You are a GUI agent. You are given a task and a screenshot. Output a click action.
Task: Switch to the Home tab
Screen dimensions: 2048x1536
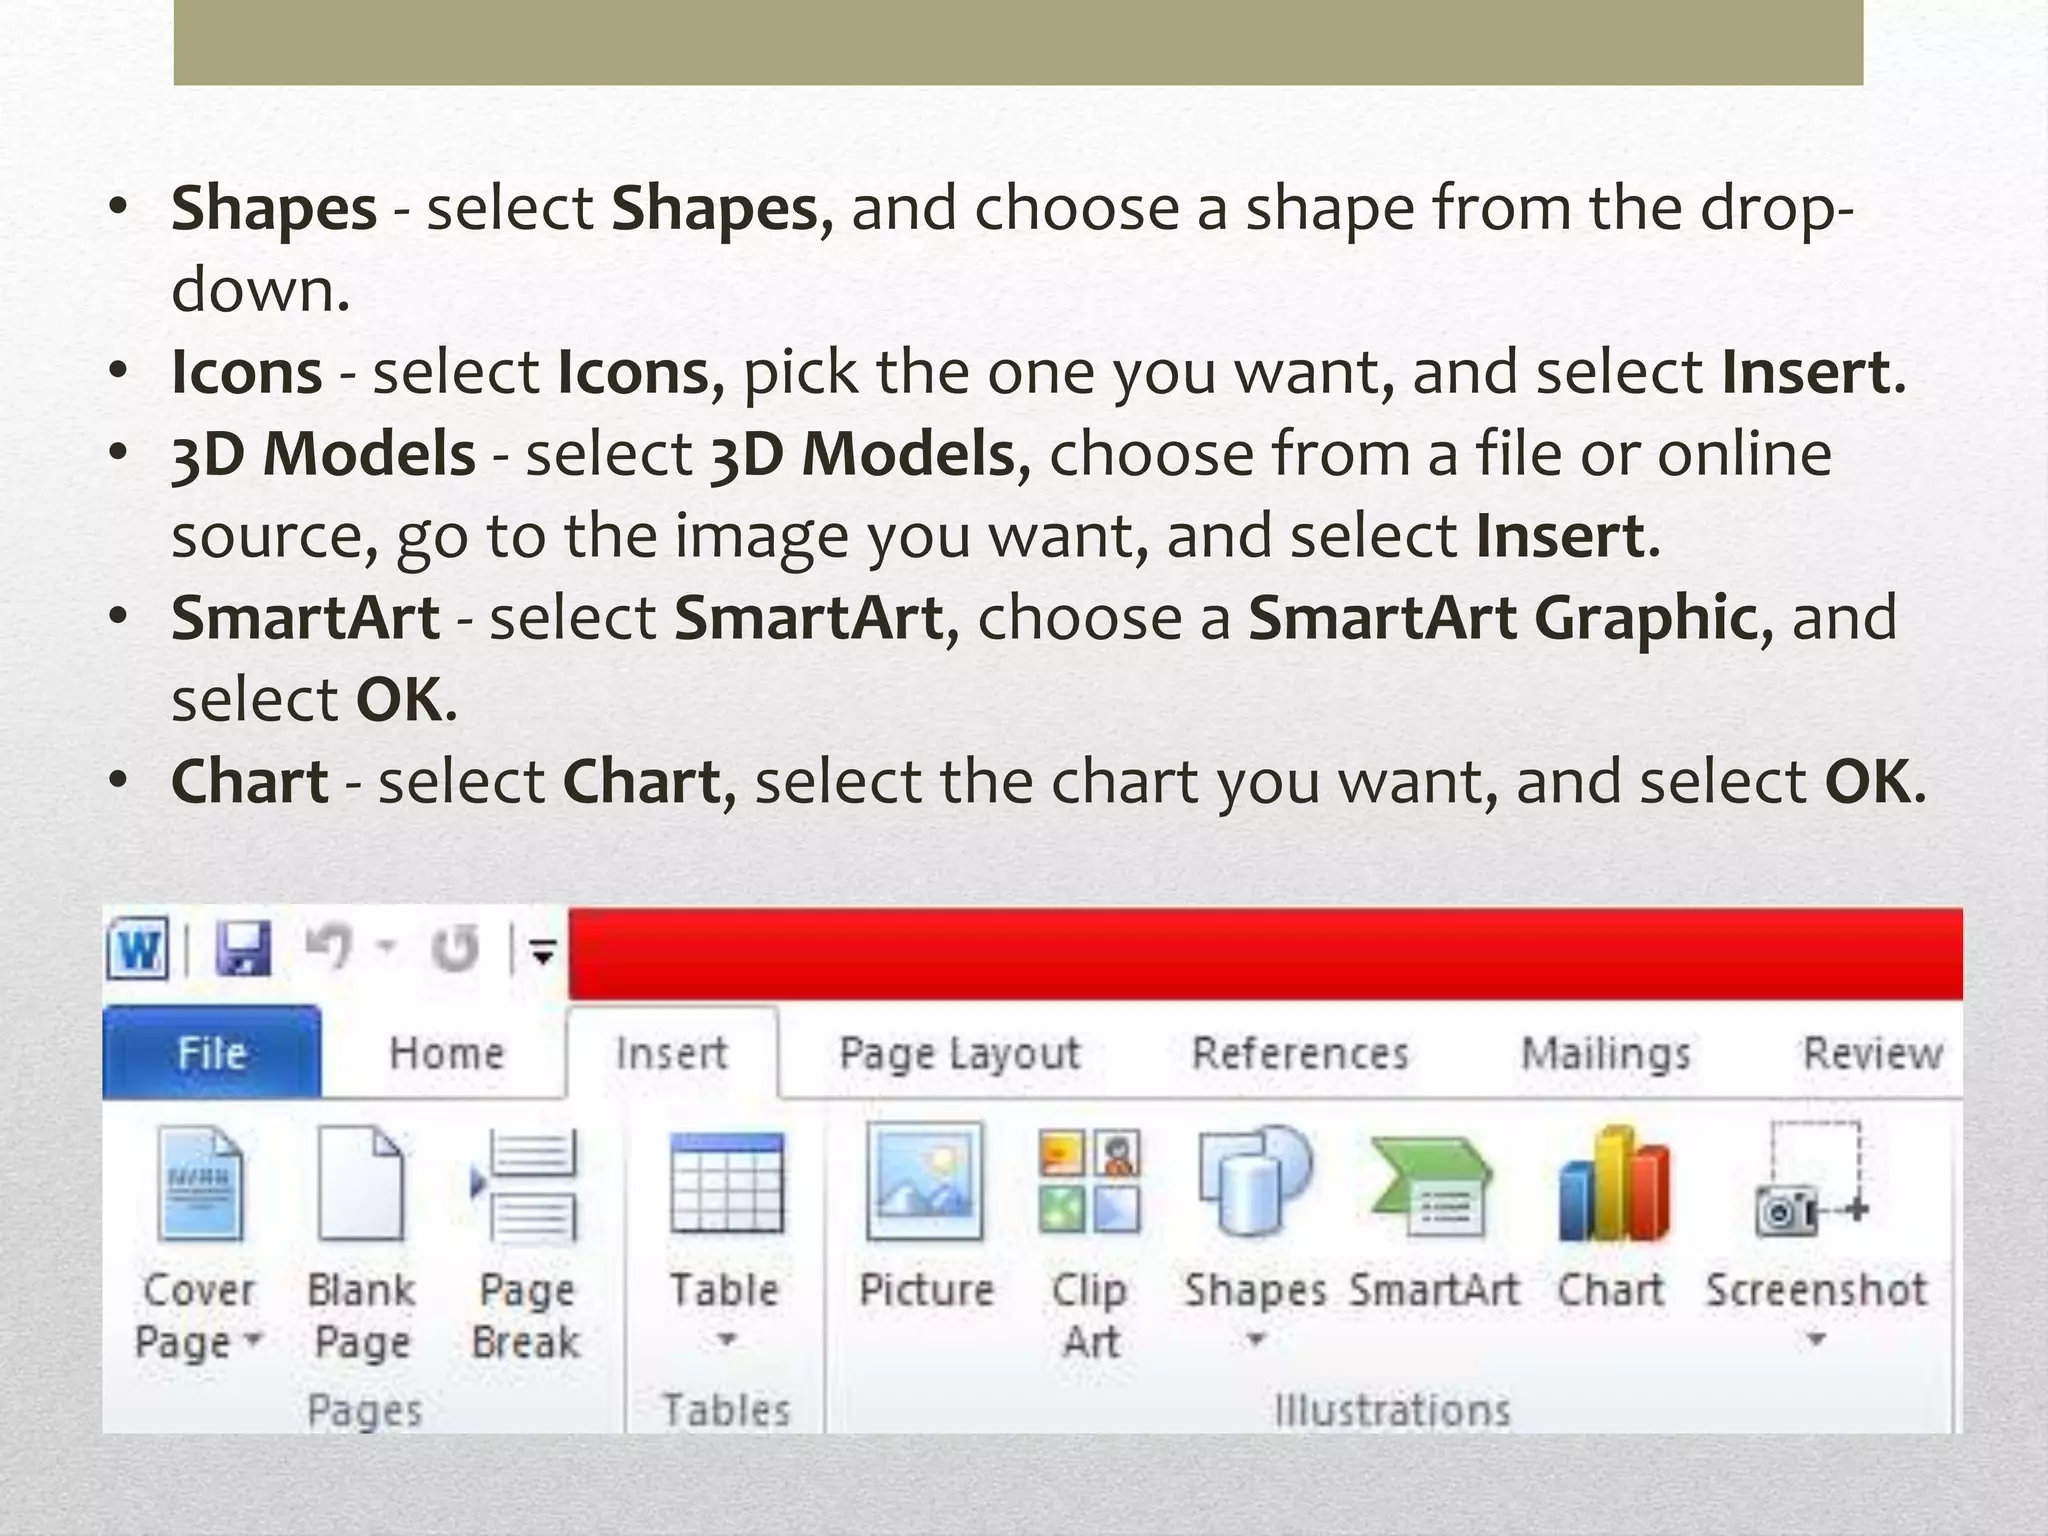coord(446,1053)
